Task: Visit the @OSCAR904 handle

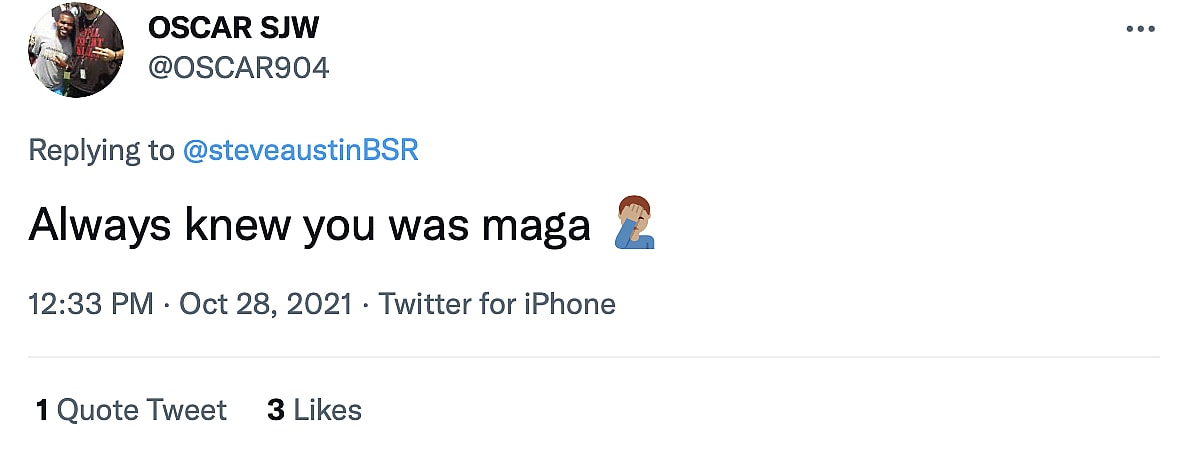Action: coord(238,68)
